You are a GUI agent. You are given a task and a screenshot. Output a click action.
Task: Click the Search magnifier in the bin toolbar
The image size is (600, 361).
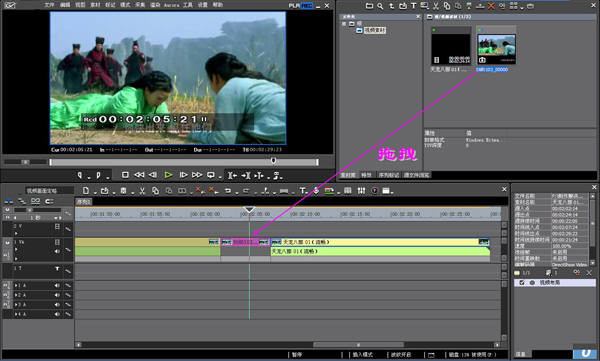(380, 6)
